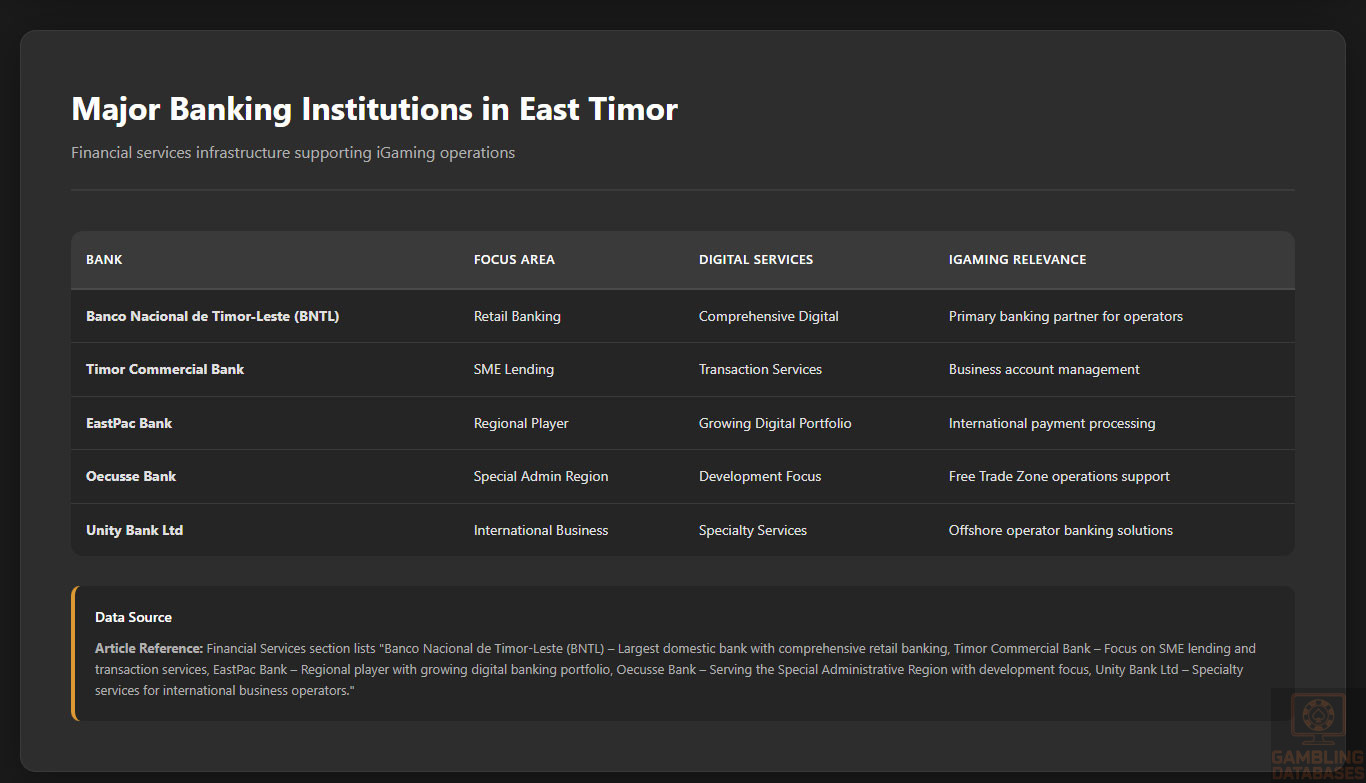Click the Financial services infrastructure subtitle
The height and width of the screenshot is (783, 1366).
point(293,152)
